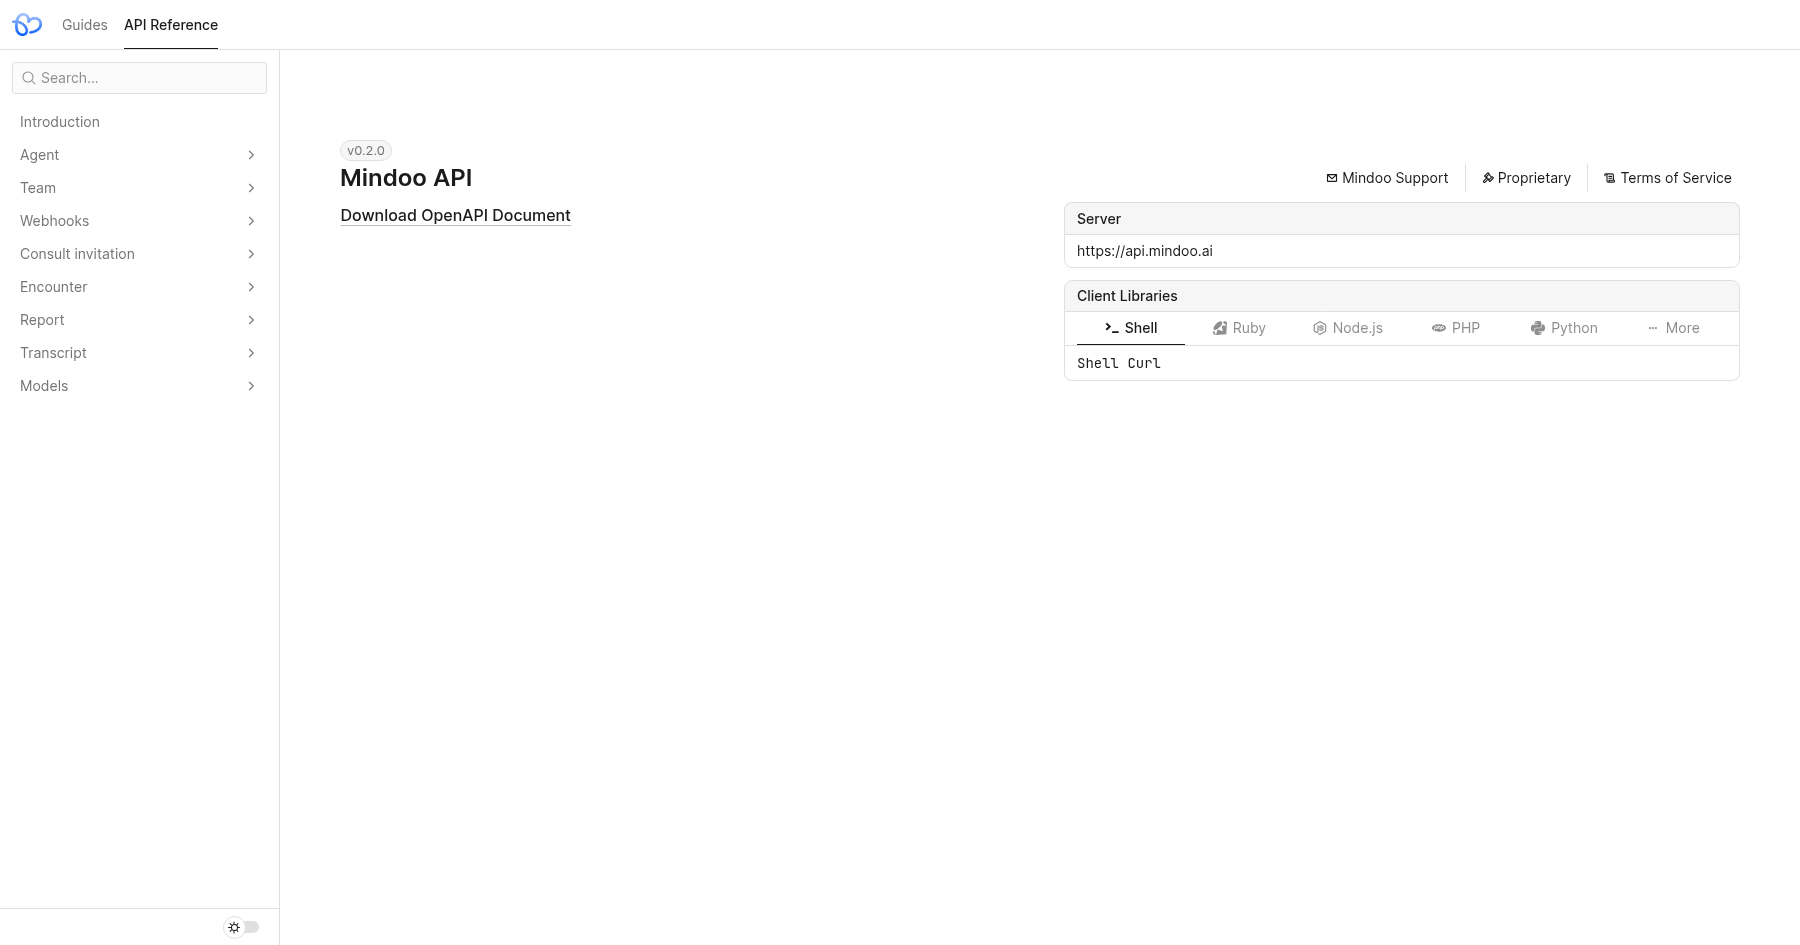Click the More ellipsis icon
The height and width of the screenshot is (945, 1800).
(1653, 328)
